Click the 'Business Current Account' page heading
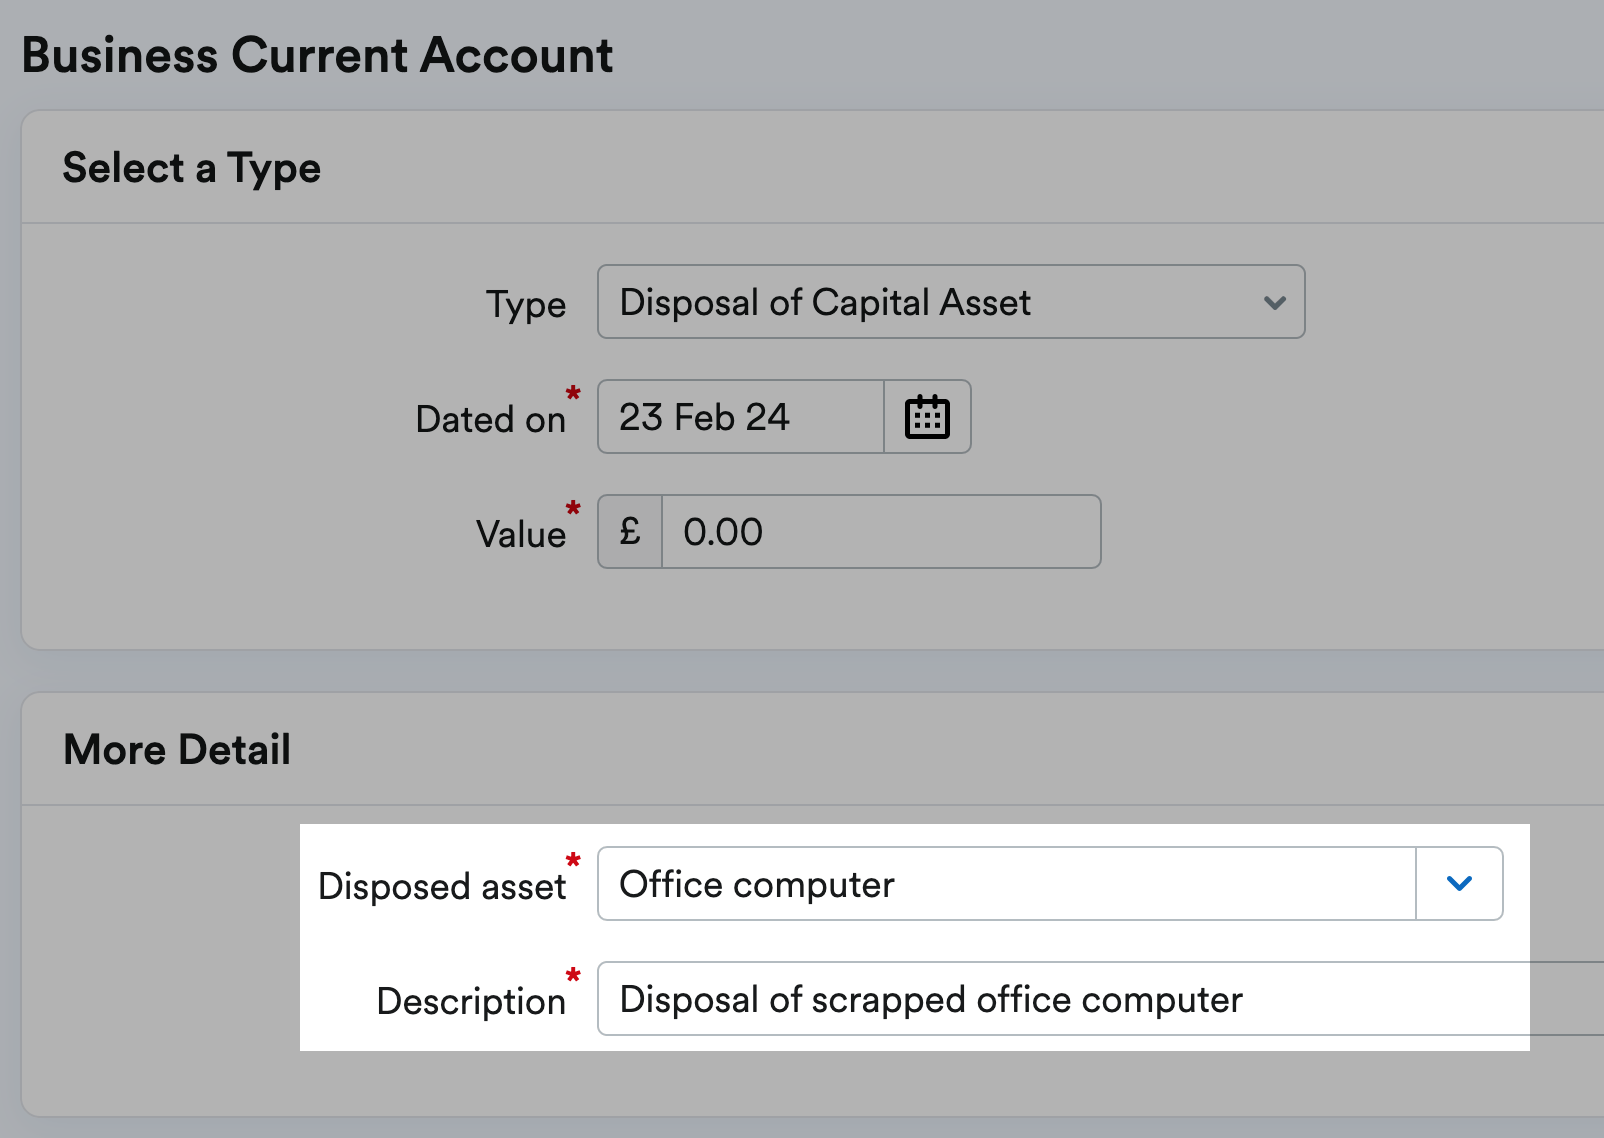Viewport: 1604px width, 1138px height. point(317,55)
